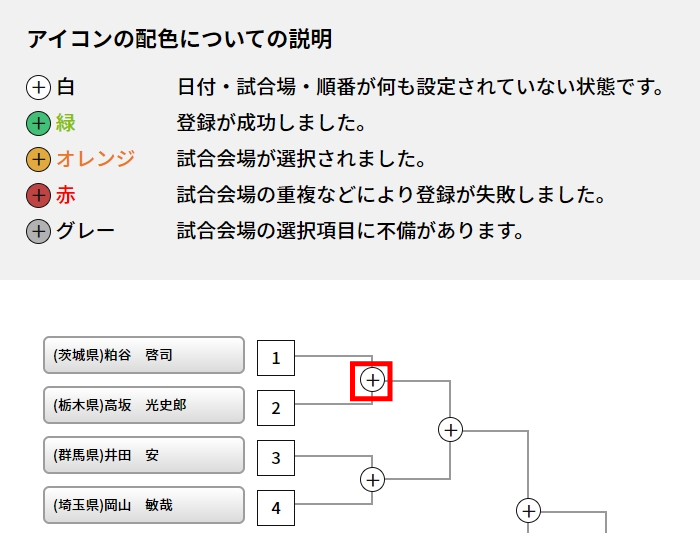Click the green plus icon in the legend
This screenshot has height=533, width=700.
[x=38, y=124]
